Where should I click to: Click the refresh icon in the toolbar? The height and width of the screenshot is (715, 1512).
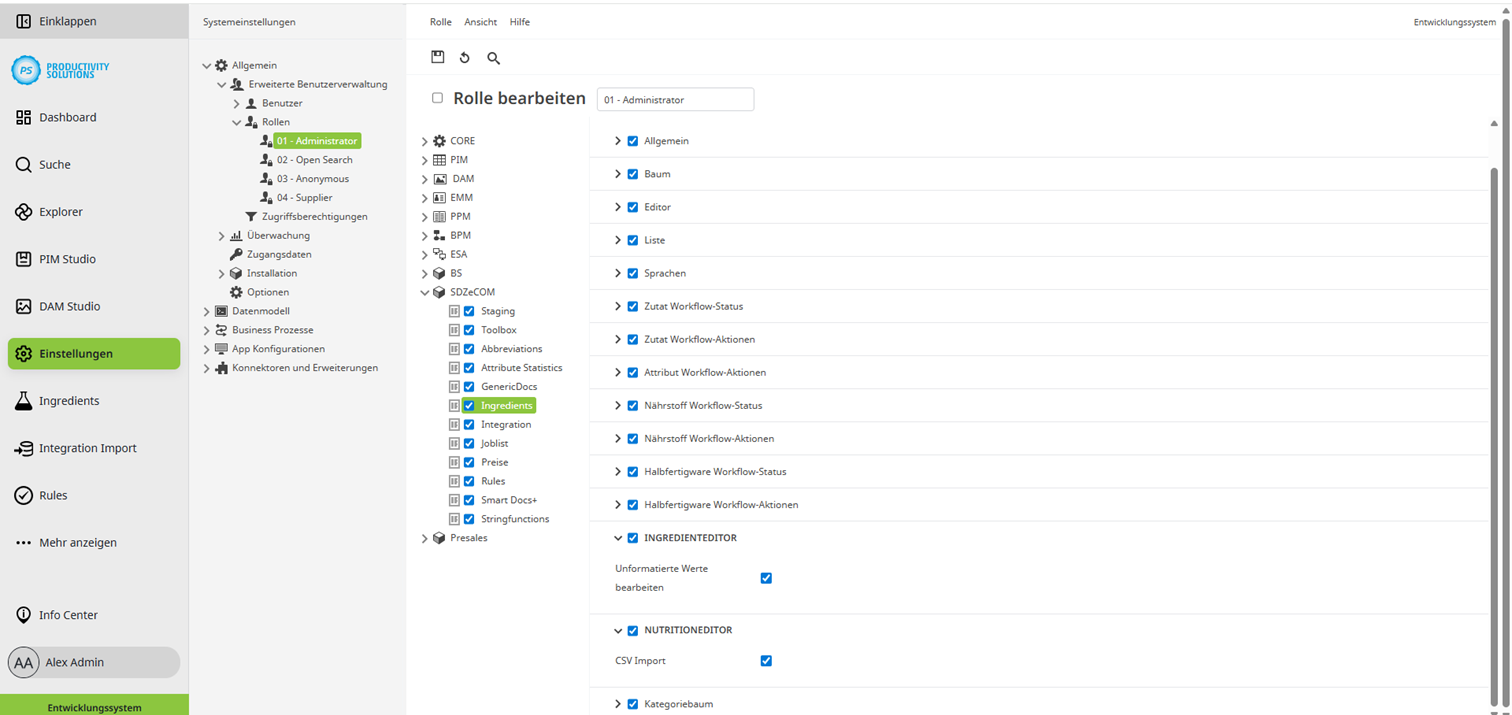pyautogui.click(x=464, y=57)
